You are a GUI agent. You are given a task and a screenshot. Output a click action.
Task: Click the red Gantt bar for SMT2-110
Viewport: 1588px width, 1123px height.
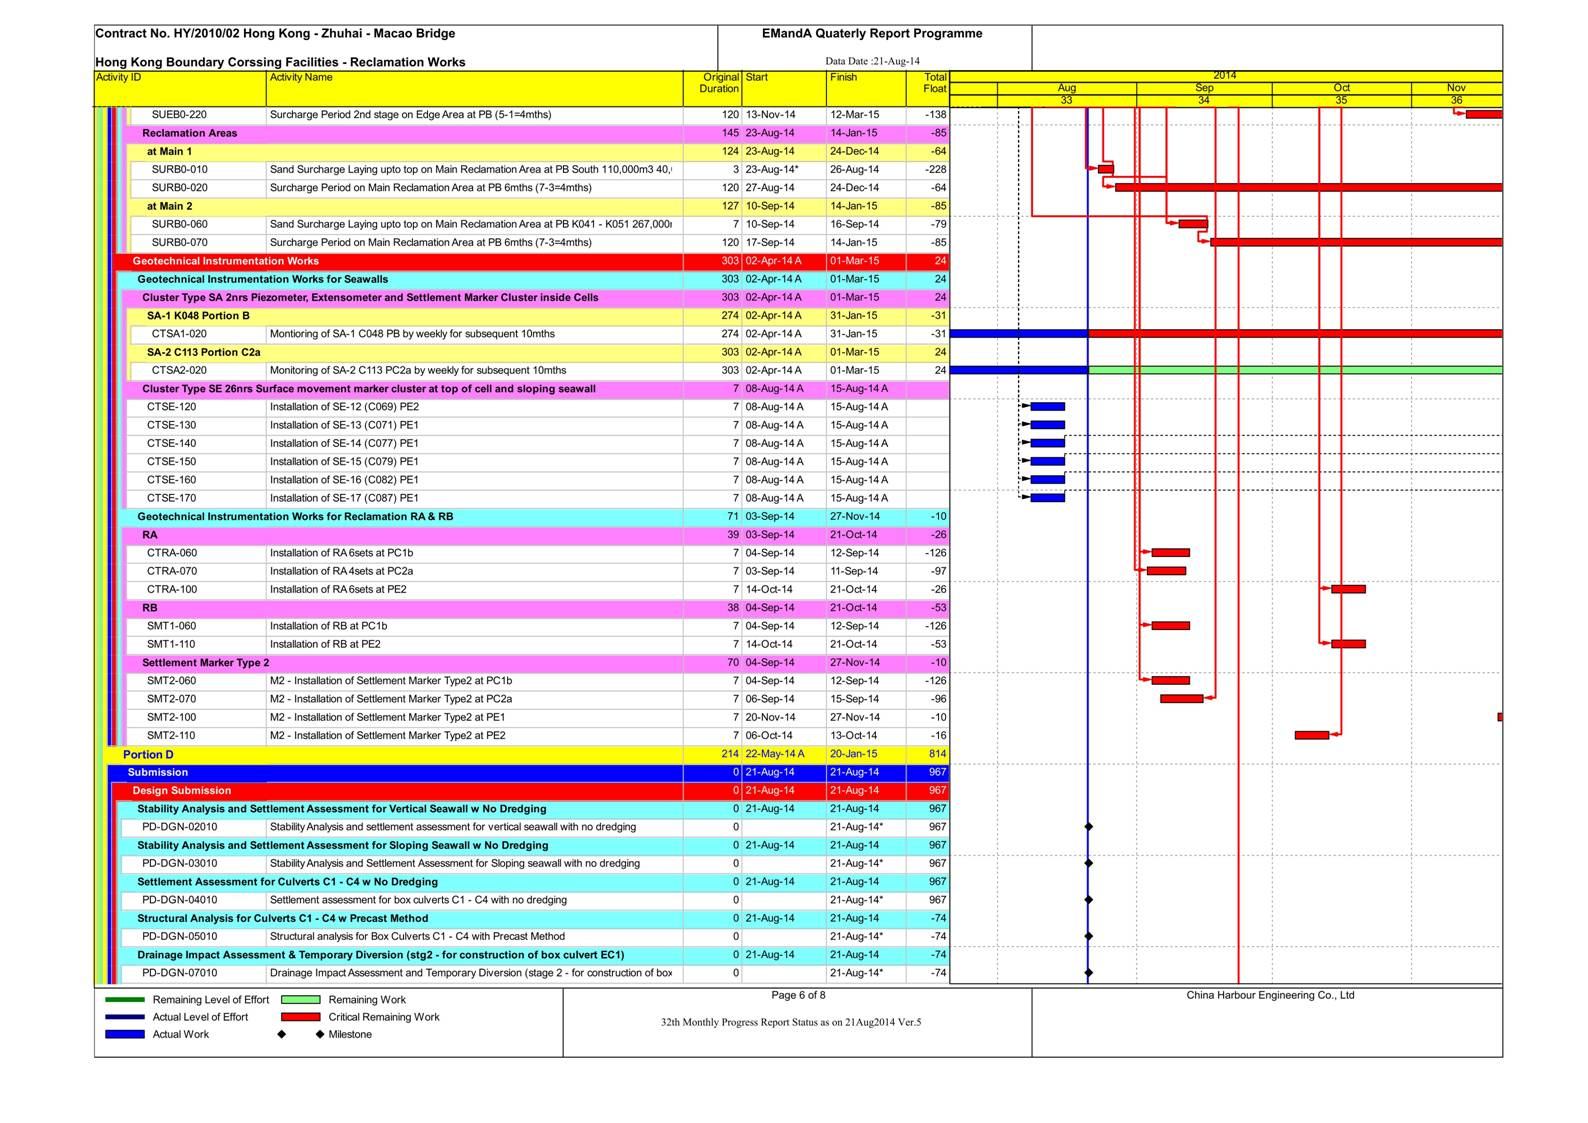(1311, 735)
